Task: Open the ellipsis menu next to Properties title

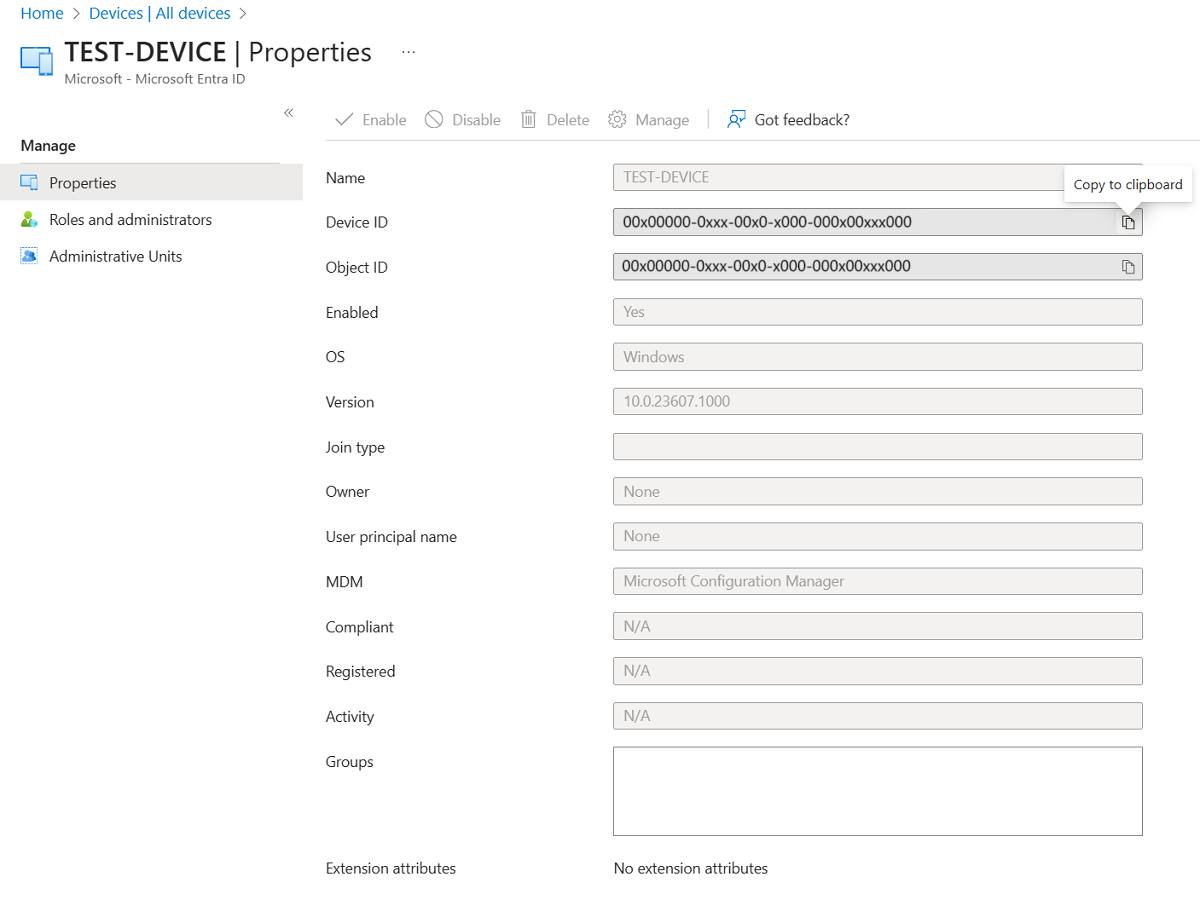Action: tap(407, 52)
